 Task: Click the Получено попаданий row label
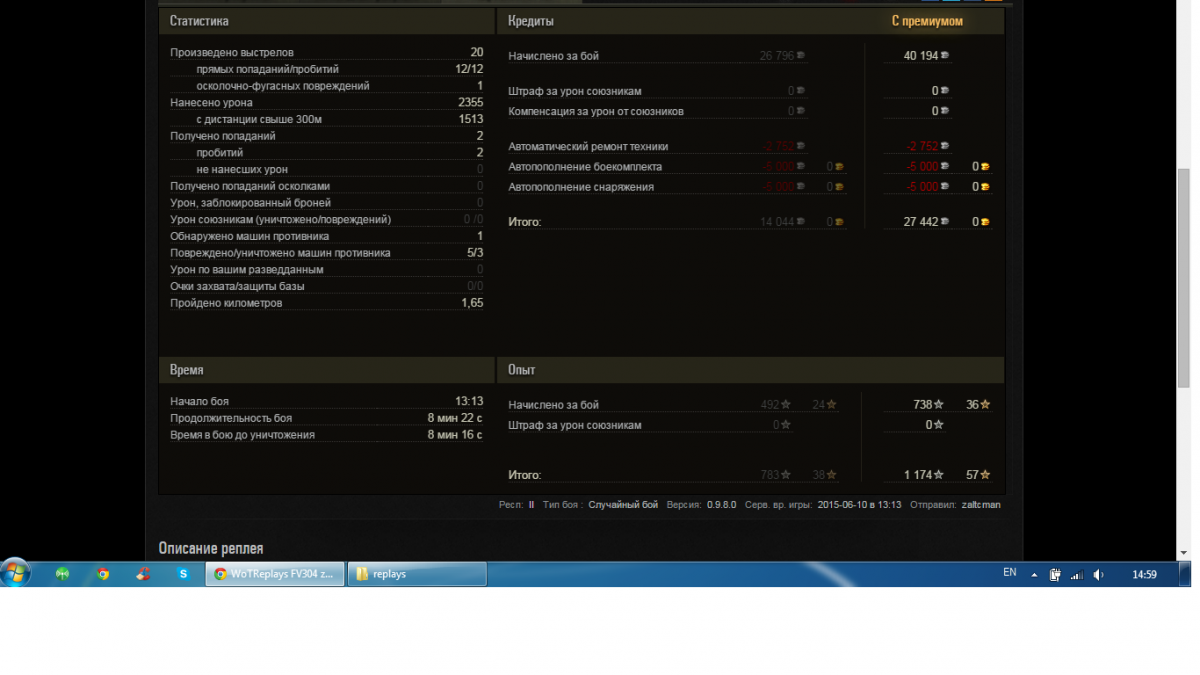click(223, 136)
